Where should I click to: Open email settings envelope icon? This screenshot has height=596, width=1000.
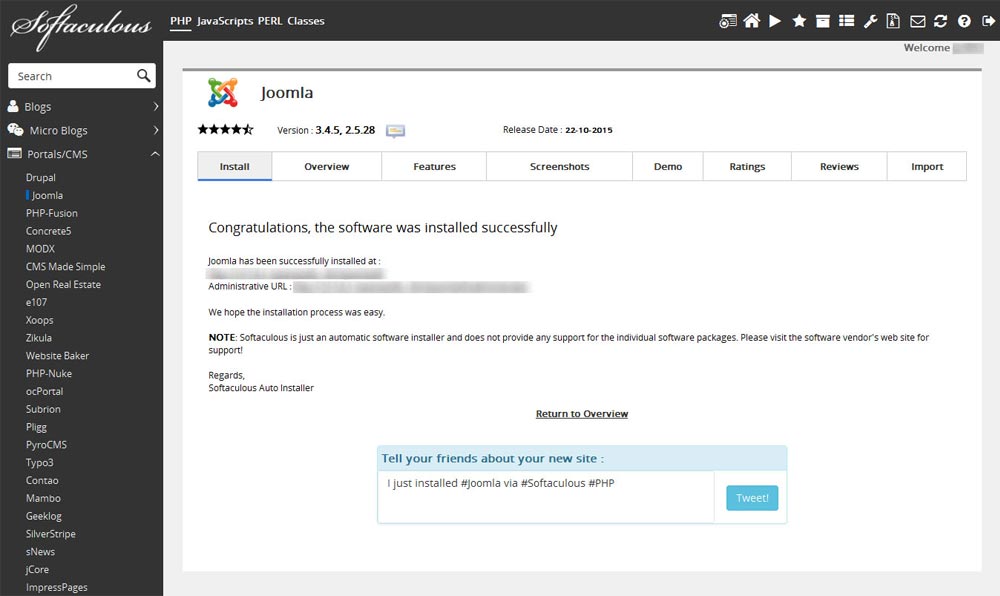[917, 22]
